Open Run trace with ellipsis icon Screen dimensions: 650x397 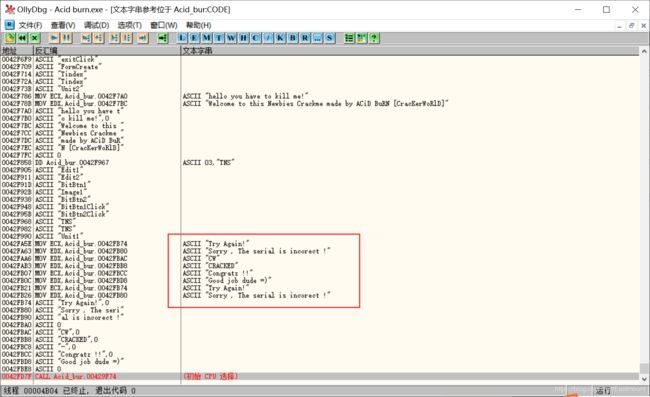click(x=317, y=38)
